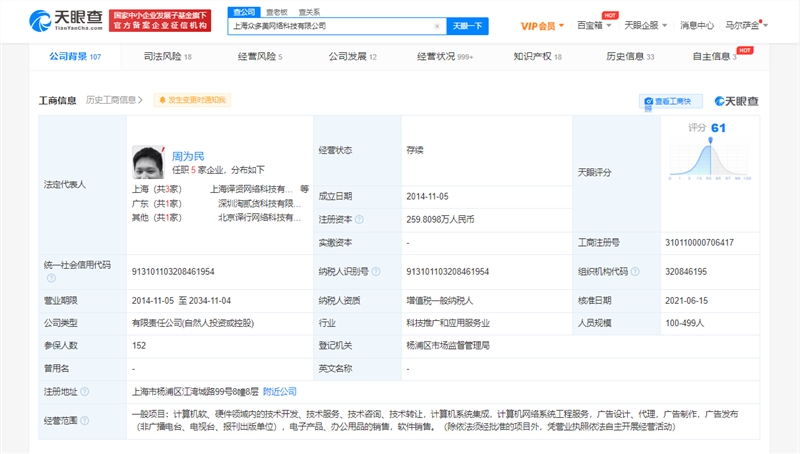Open the VIP会员 dropdown
The height and width of the screenshot is (454, 800).
click(x=542, y=26)
